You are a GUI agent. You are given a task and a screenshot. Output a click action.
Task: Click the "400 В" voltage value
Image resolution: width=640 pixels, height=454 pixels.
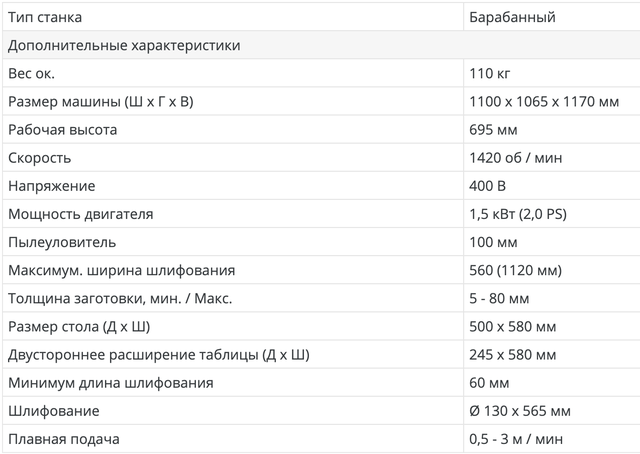(x=488, y=186)
